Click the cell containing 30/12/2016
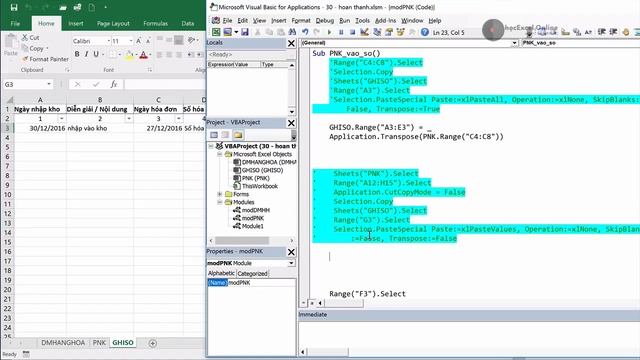The image size is (640, 360). (x=40, y=128)
